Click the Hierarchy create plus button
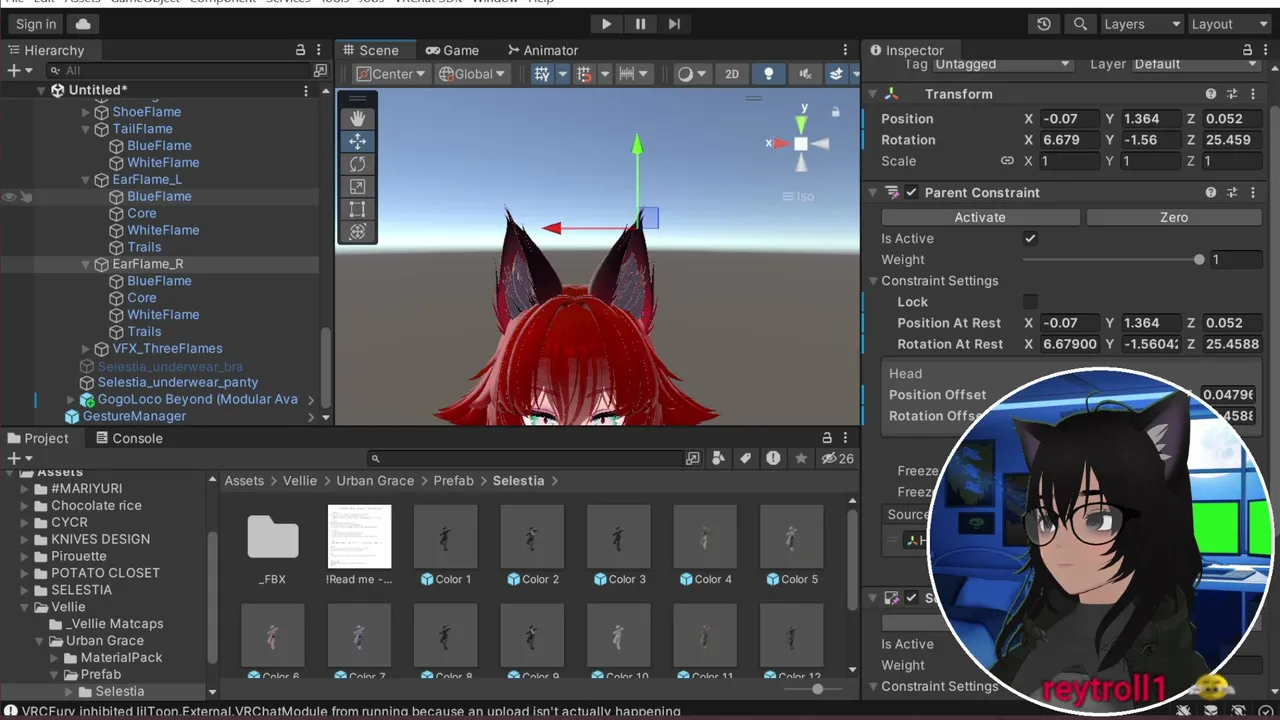This screenshot has width=1280, height=720. coord(18,71)
